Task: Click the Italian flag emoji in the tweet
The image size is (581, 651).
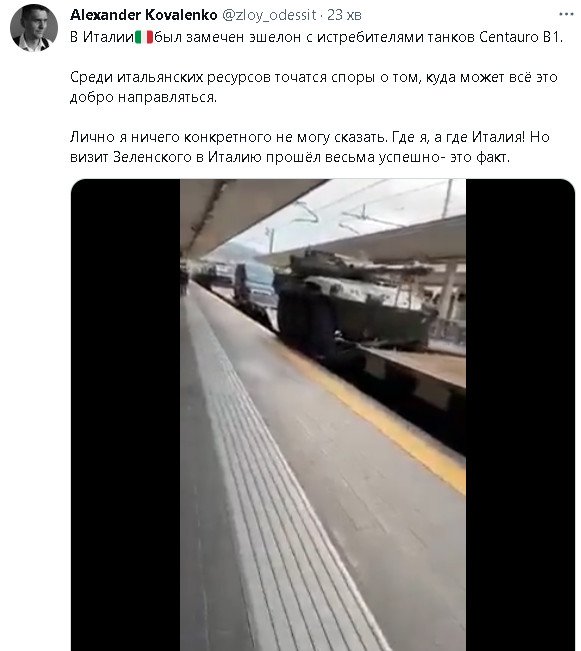Action: [144, 37]
